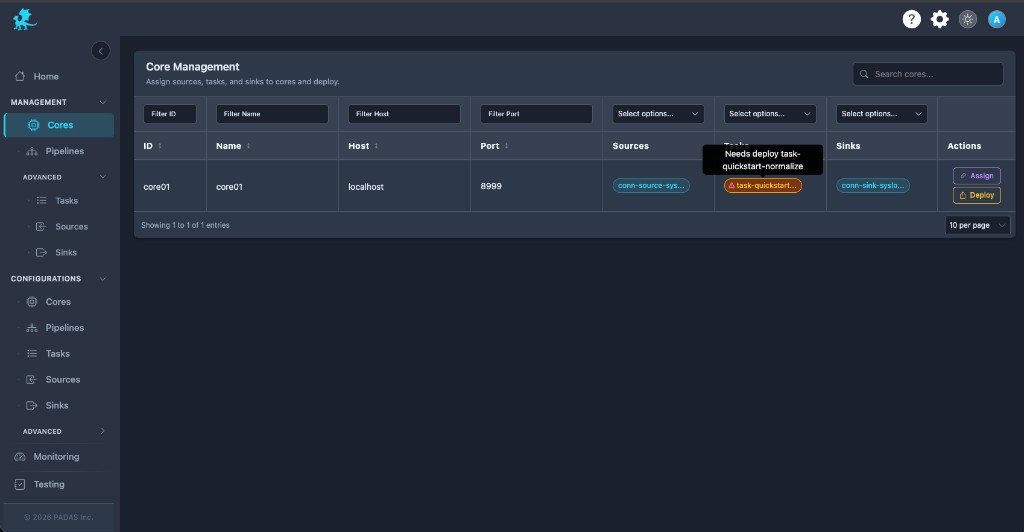Viewport: 1024px width, 532px height.
Task: Sort by Port column arrows
Action: pos(506,146)
